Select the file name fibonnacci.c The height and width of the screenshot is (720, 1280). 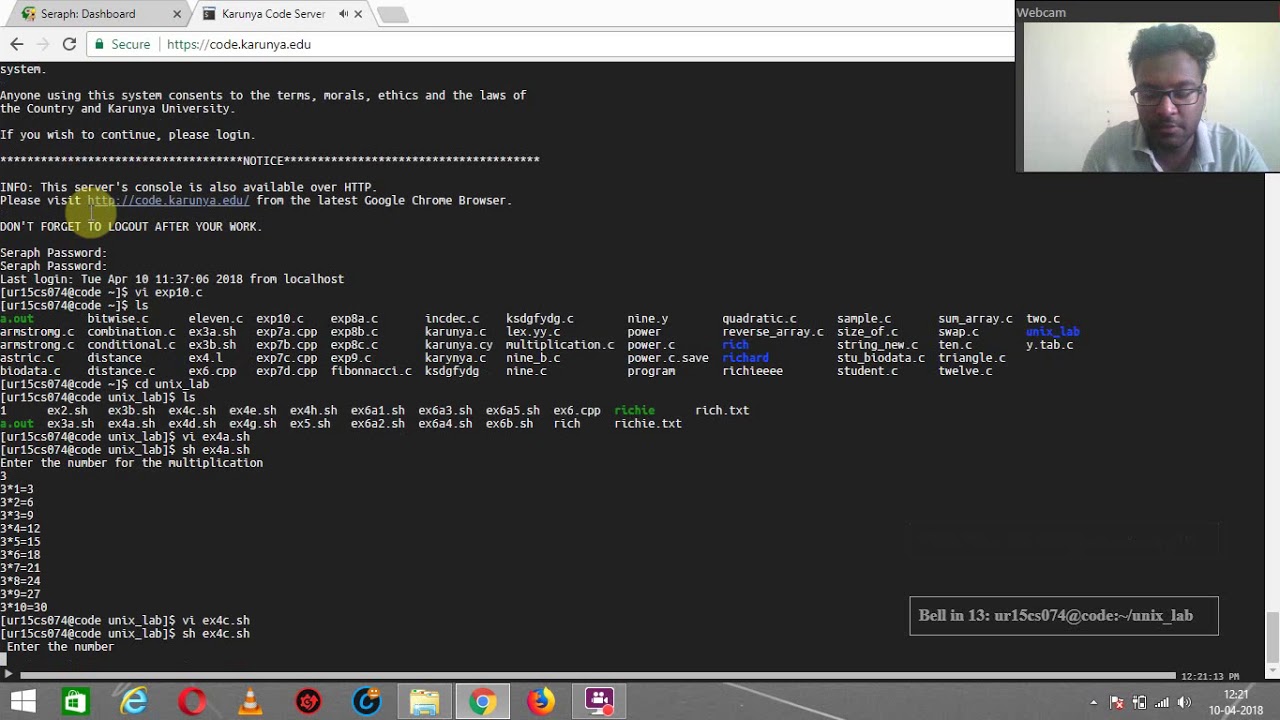click(371, 371)
